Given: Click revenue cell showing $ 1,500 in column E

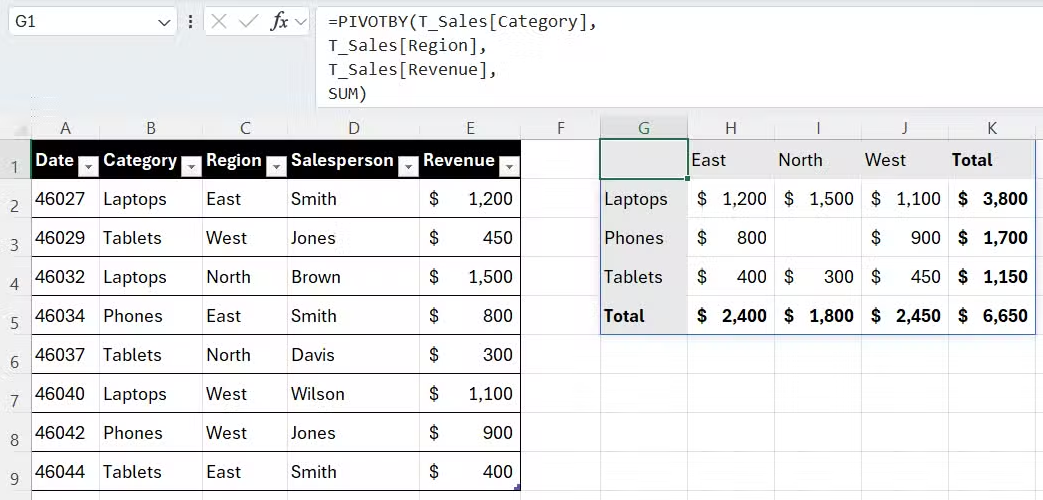Looking at the screenshot, I should 470,277.
